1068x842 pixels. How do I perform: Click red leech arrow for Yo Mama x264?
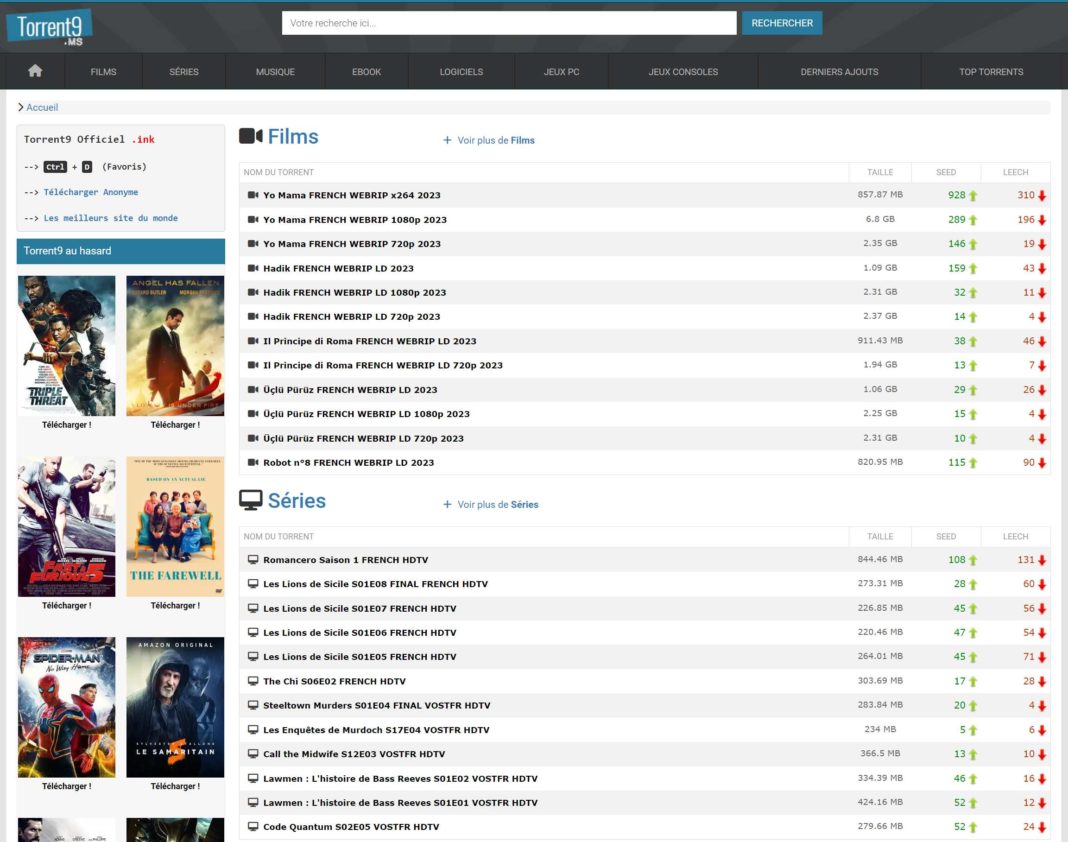pyautogui.click(x=1042, y=196)
